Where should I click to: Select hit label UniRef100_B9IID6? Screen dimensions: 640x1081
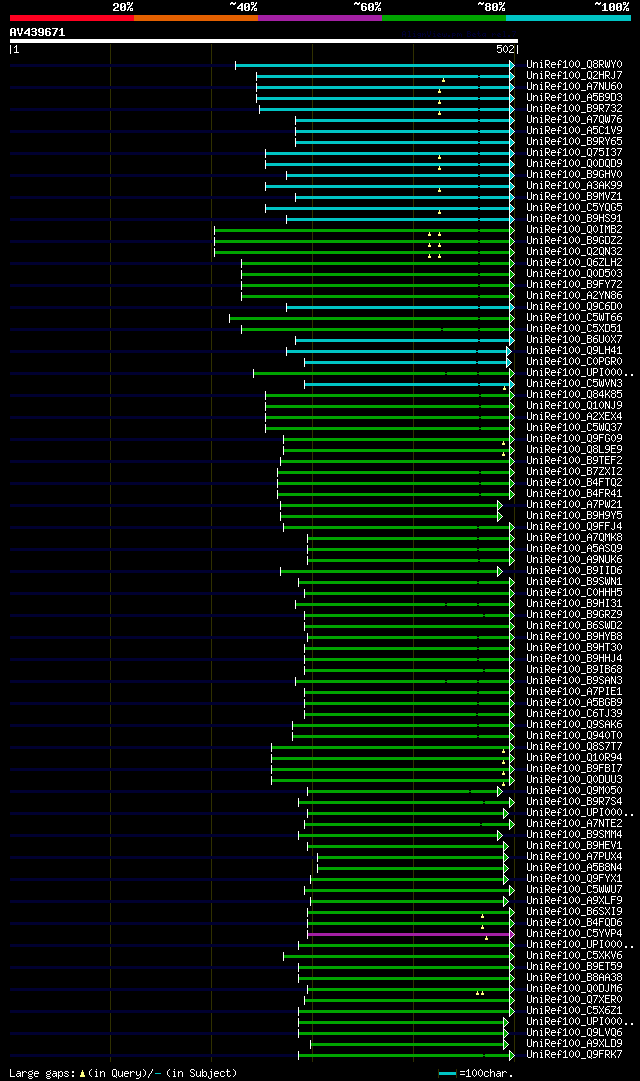point(574,572)
